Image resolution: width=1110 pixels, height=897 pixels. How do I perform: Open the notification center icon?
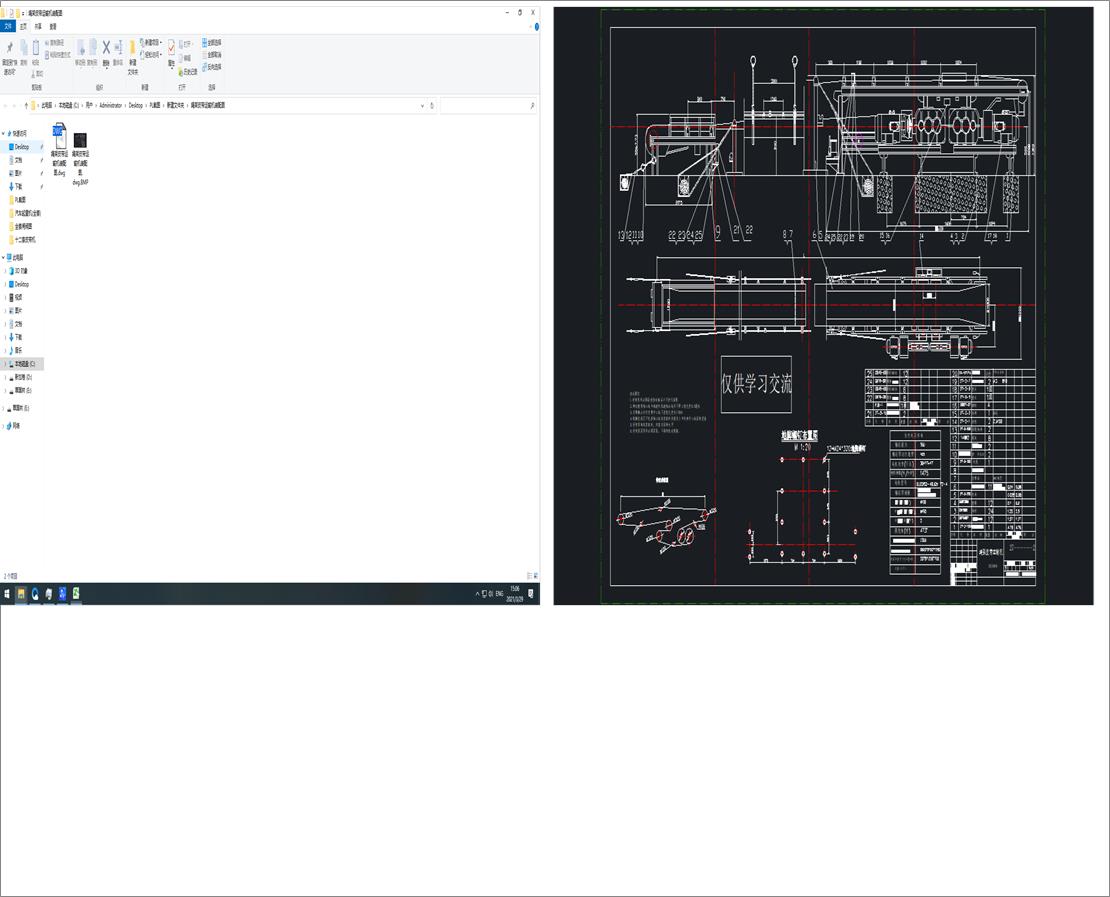(x=531, y=594)
